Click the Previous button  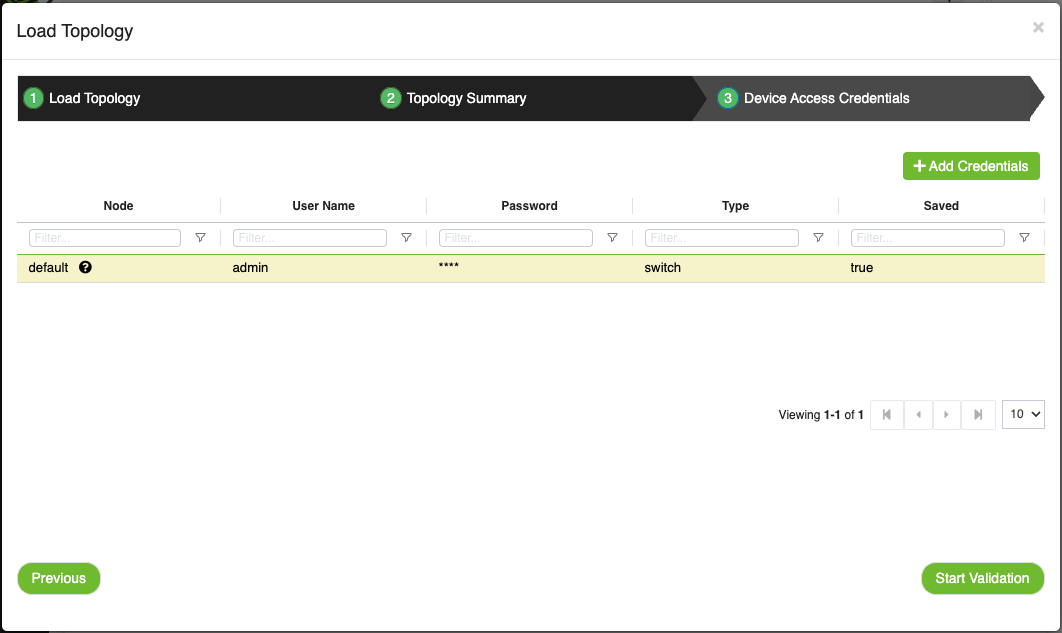[x=59, y=578]
